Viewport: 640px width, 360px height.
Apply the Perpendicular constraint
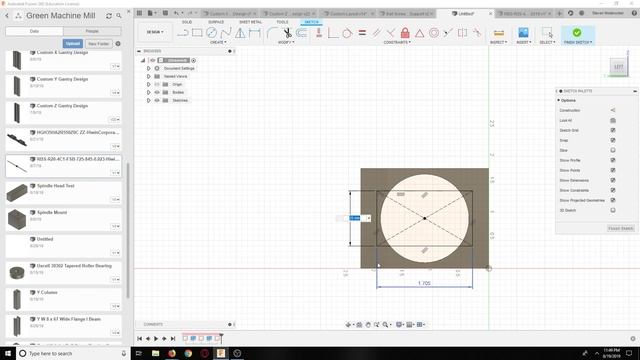391,33
